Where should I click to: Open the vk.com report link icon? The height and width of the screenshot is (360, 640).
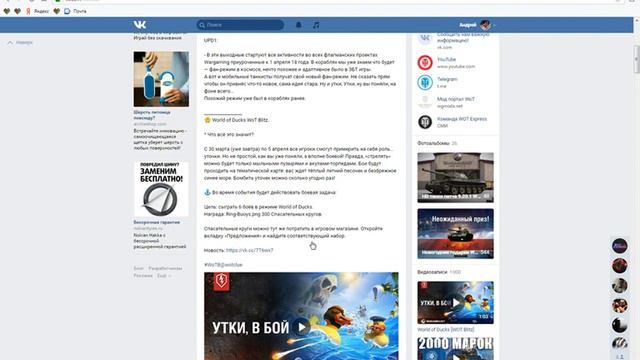click(x=425, y=39)
